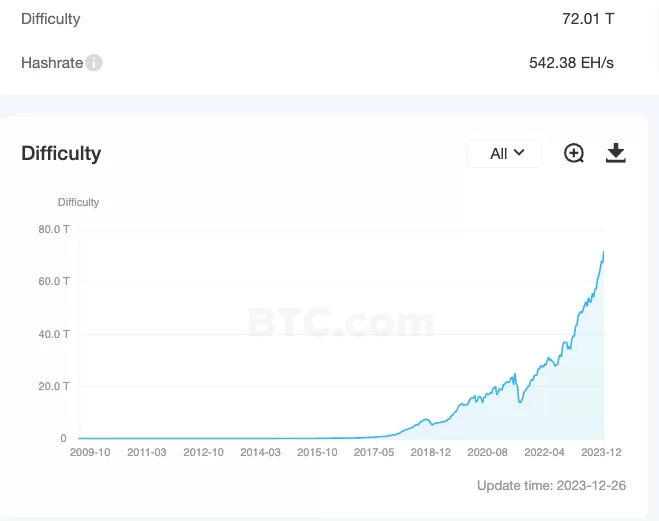Open the All time-range dropdown
659x521 pixels.
point(505,153)
